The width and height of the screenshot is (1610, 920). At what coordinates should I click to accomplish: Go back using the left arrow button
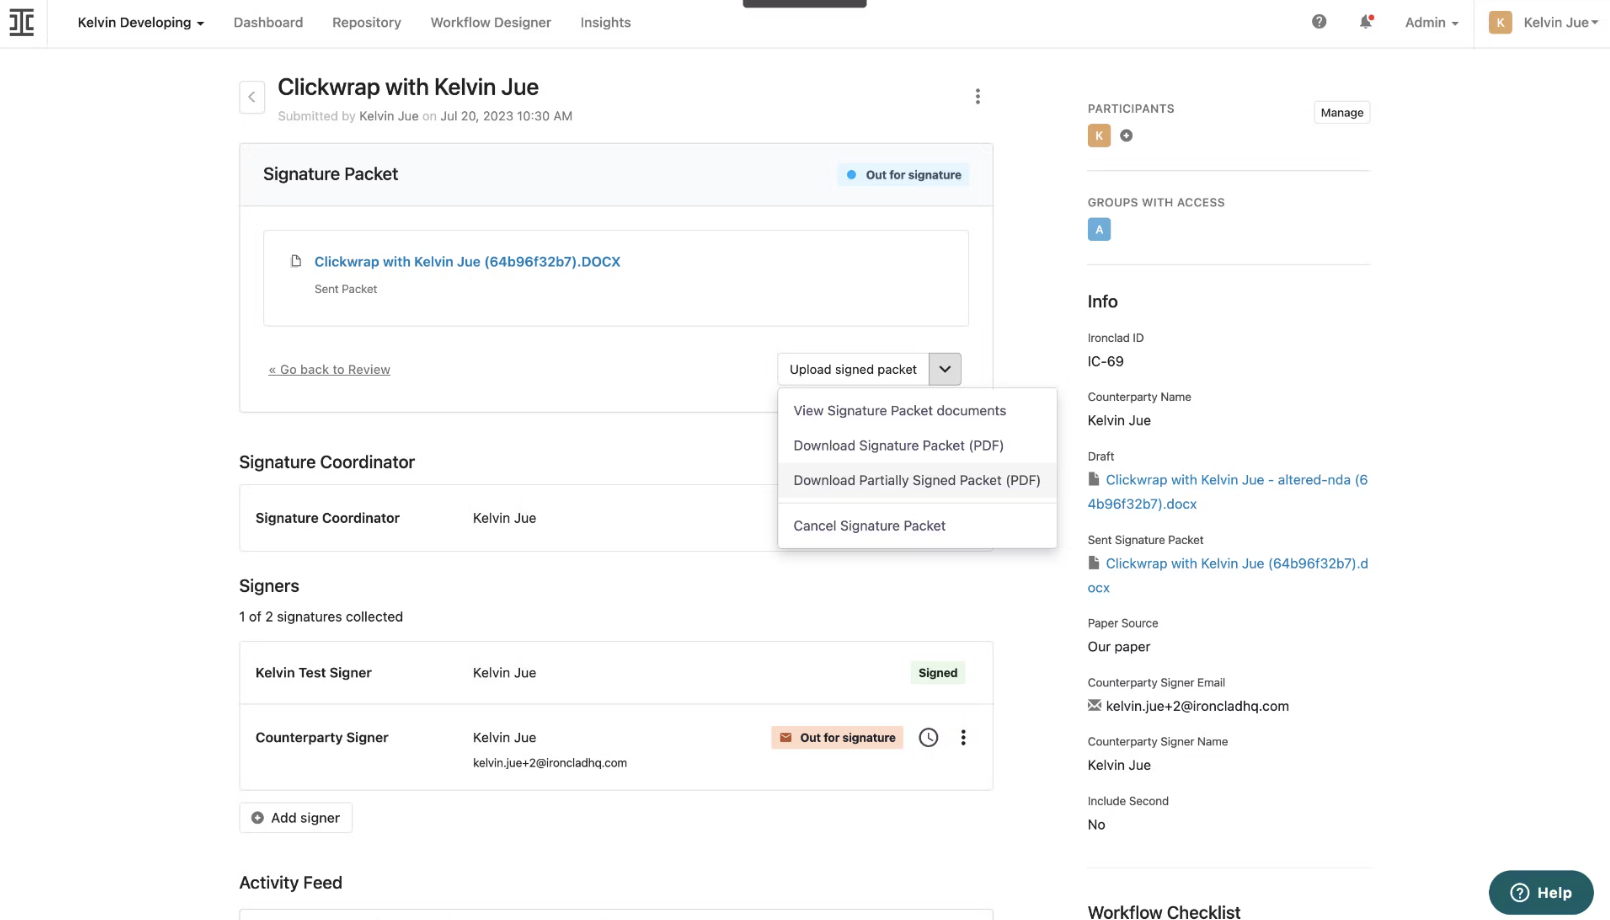coord(252,97)
